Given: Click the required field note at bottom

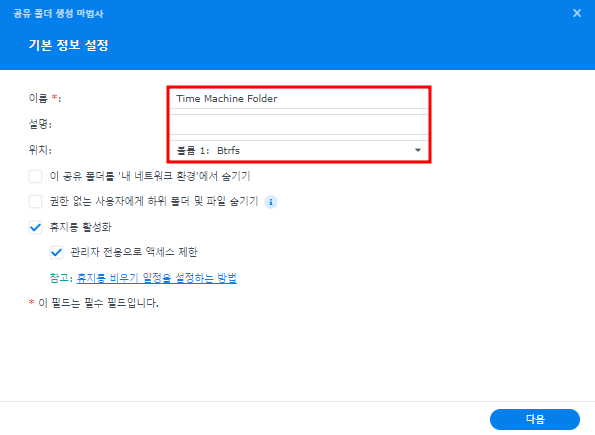Looking at the screenshot, I should pyautogui.click(x=94, y=303).
